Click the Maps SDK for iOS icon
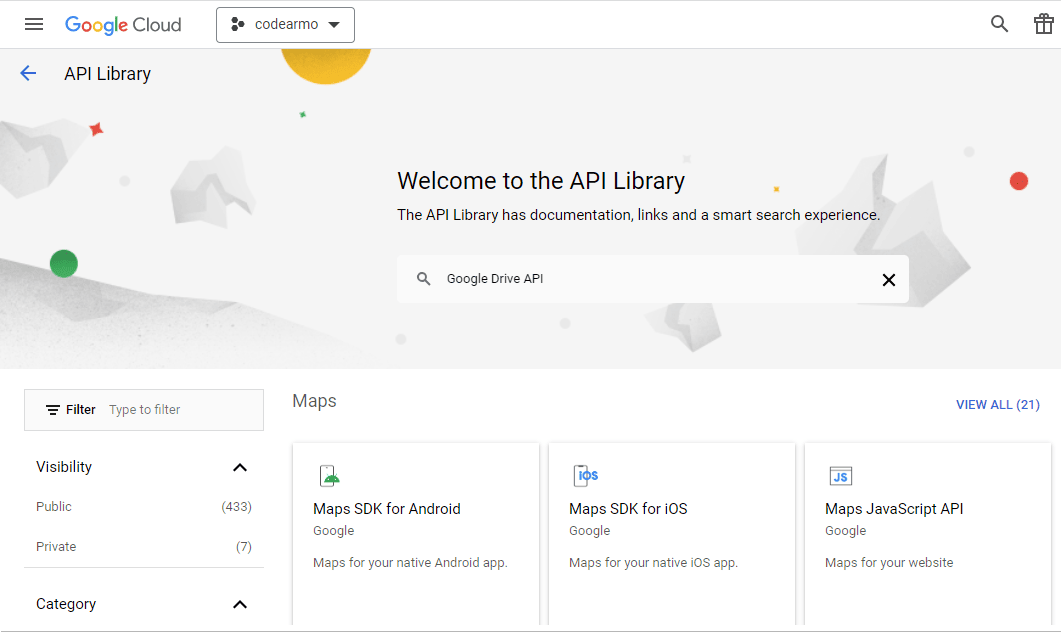Viewport: 1061px width, 632px height. click(x=585, y=476)
